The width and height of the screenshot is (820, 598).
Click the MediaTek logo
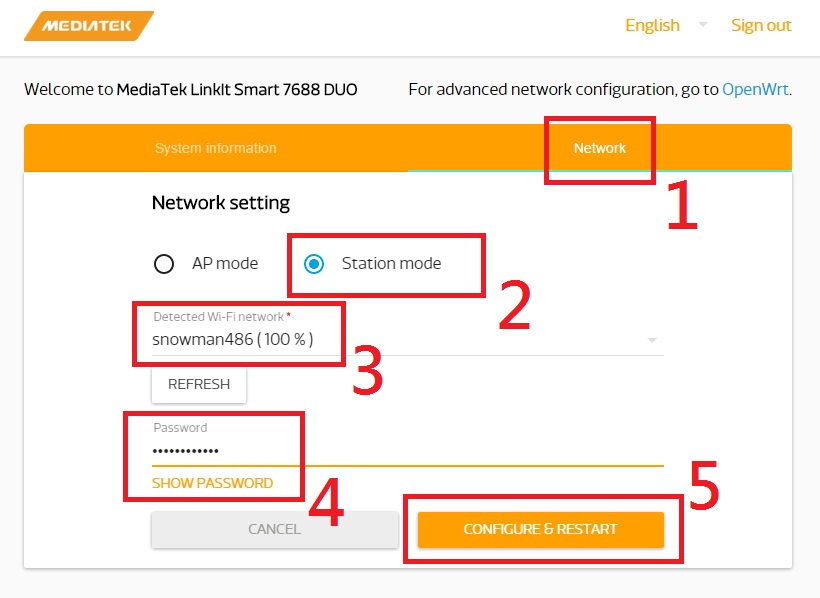89,26
